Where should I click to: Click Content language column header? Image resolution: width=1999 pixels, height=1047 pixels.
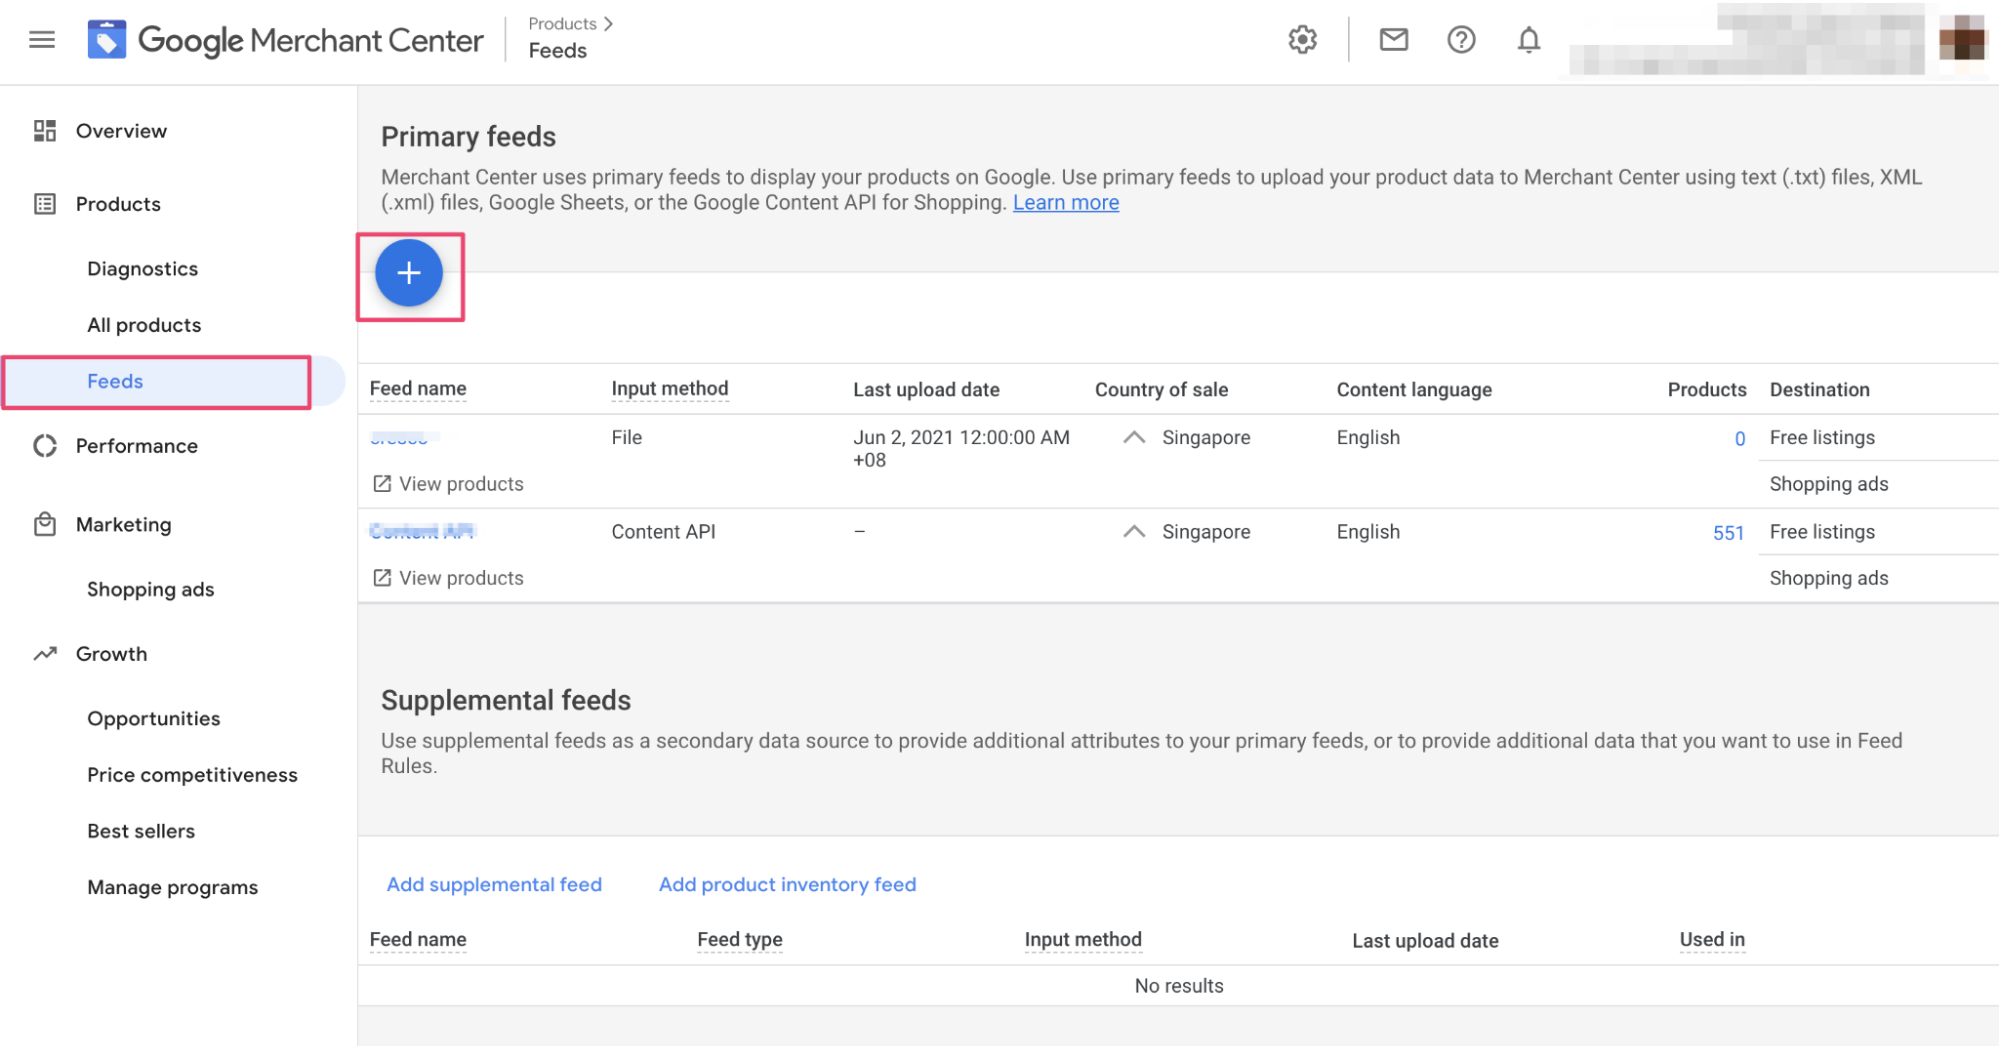(x=1414, y=390)
